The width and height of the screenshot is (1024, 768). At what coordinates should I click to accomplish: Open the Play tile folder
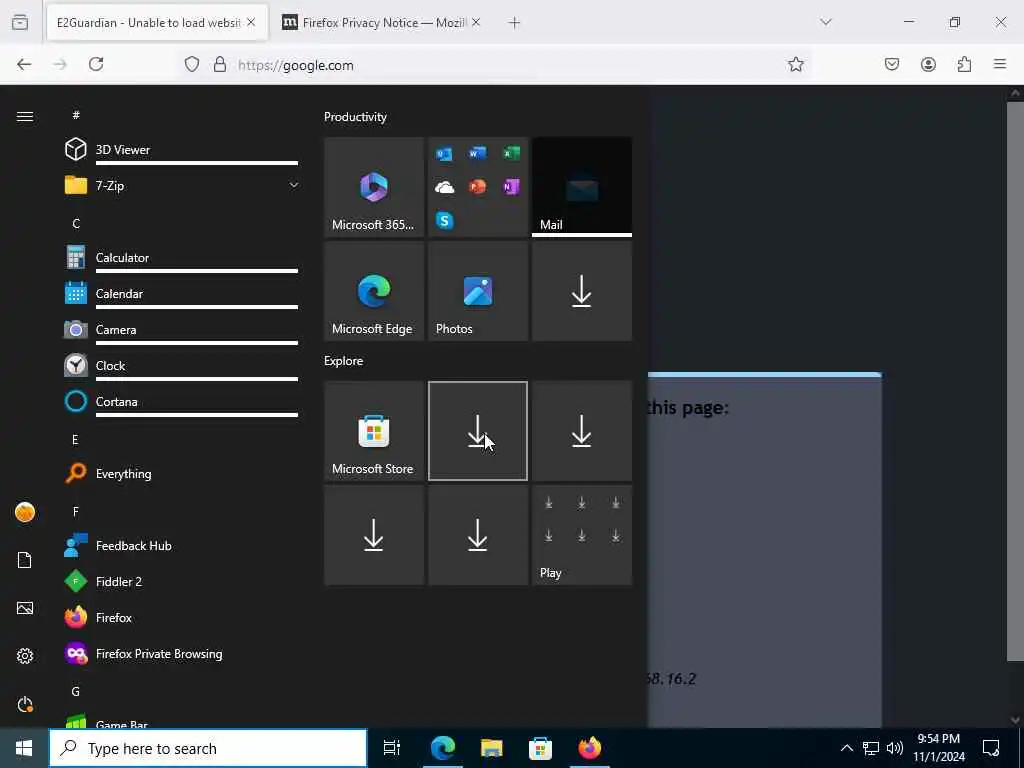point(582,535)
